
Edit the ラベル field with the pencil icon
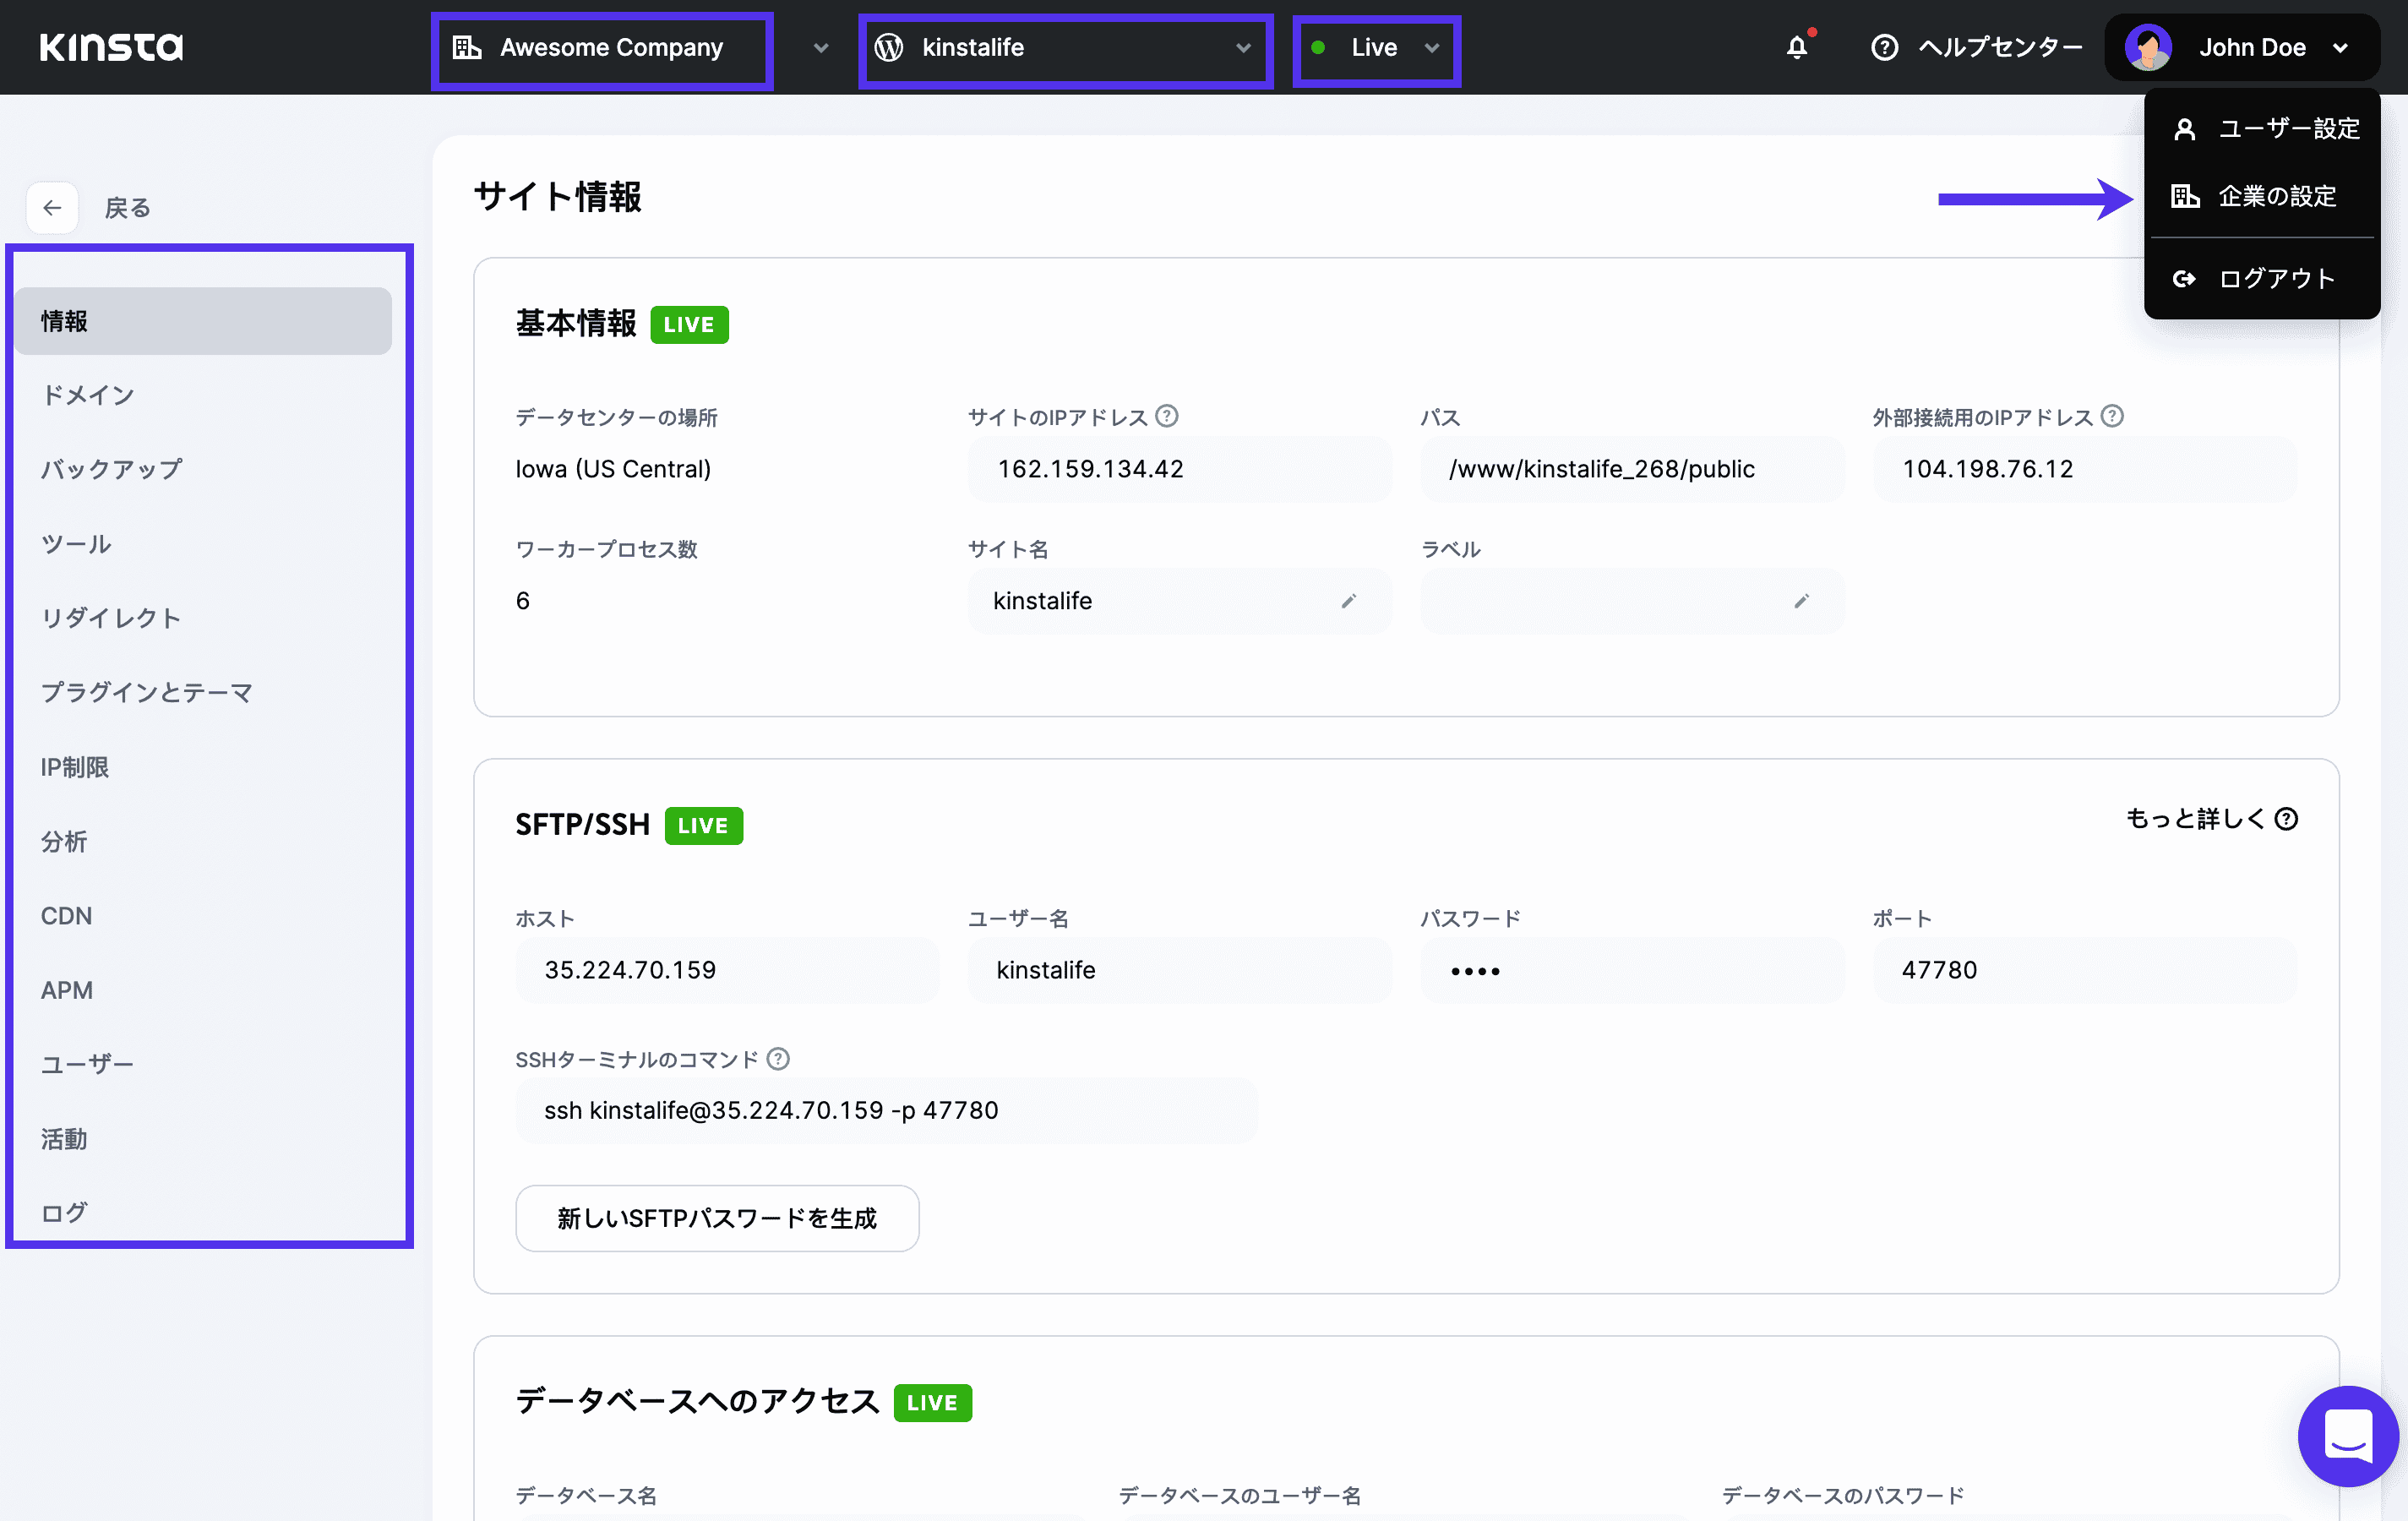point(1801,601)
